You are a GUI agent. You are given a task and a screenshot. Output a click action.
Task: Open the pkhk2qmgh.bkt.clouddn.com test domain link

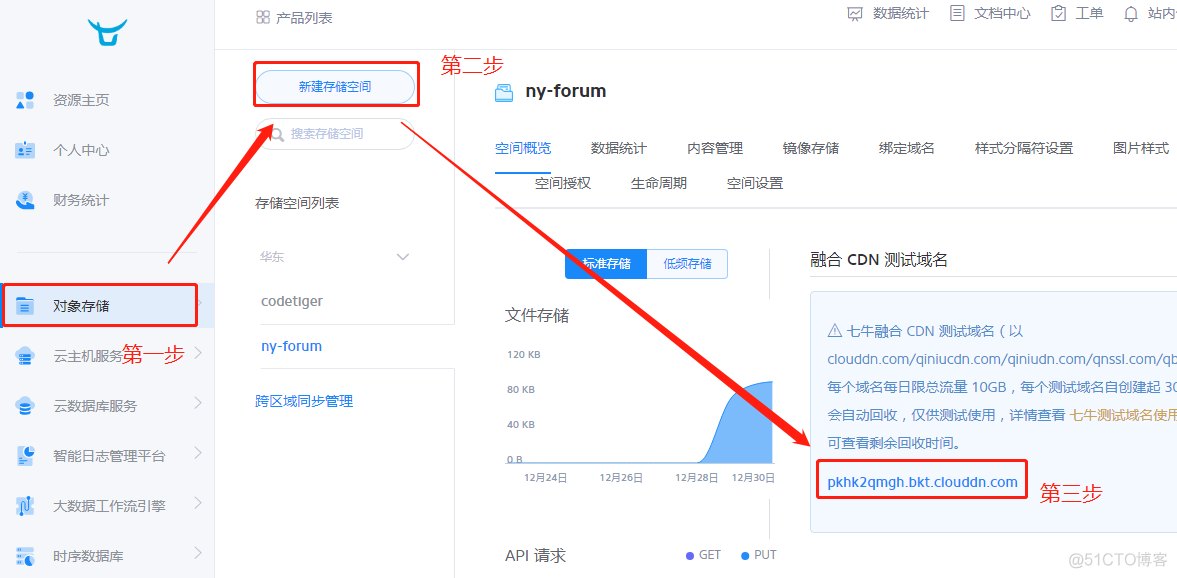(x=923, y=483)
